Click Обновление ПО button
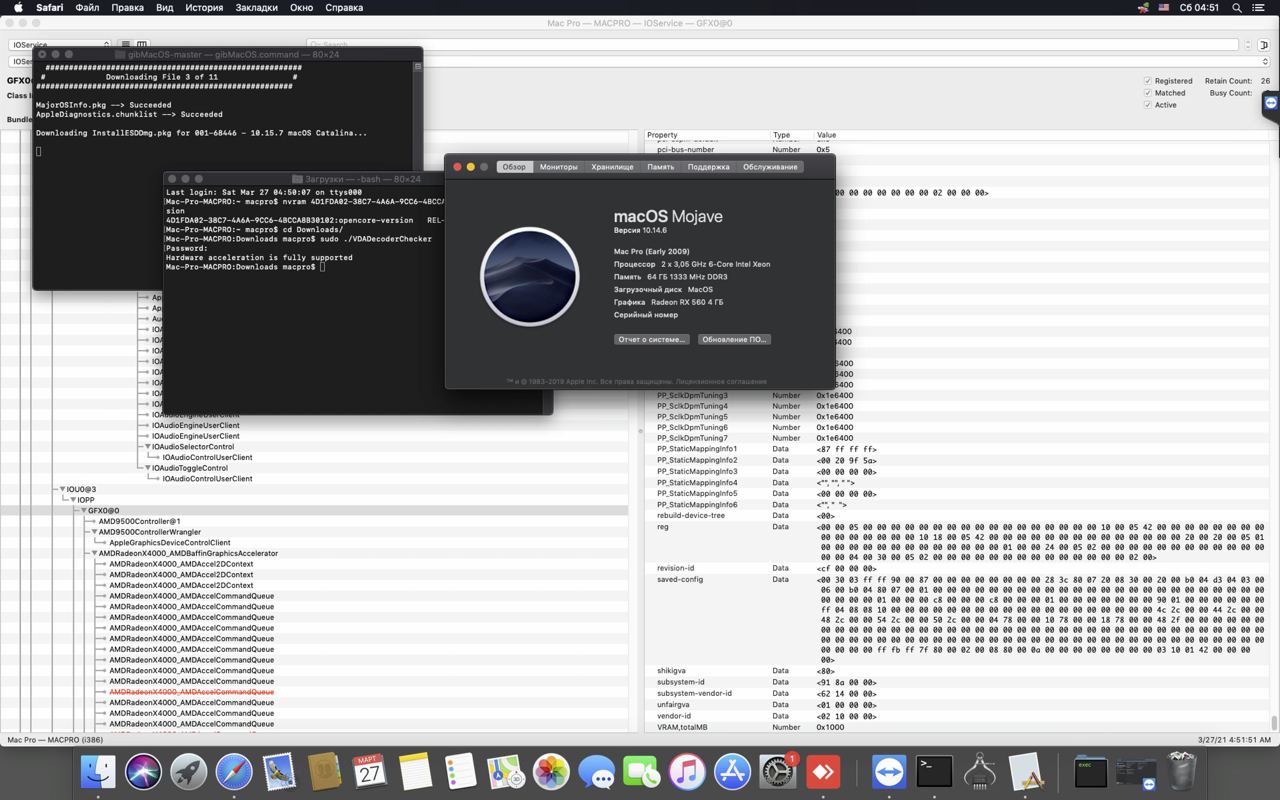This screenshot has width=1280, height=800. point(734,339)
